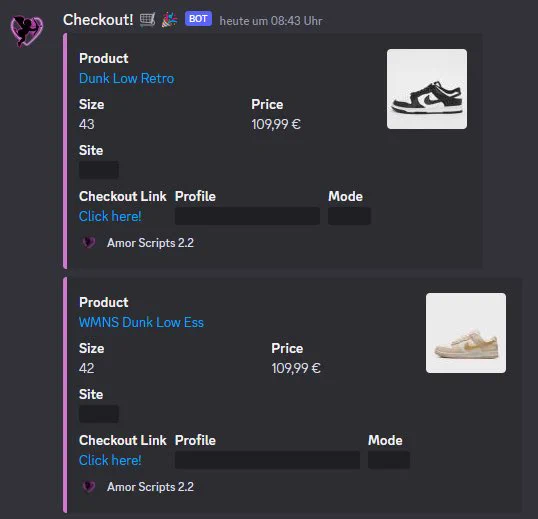Reveal the hidden Profile spoiler in second embed
The width and height of the screenshot is (538, 519).
click(x=267, y=460)
